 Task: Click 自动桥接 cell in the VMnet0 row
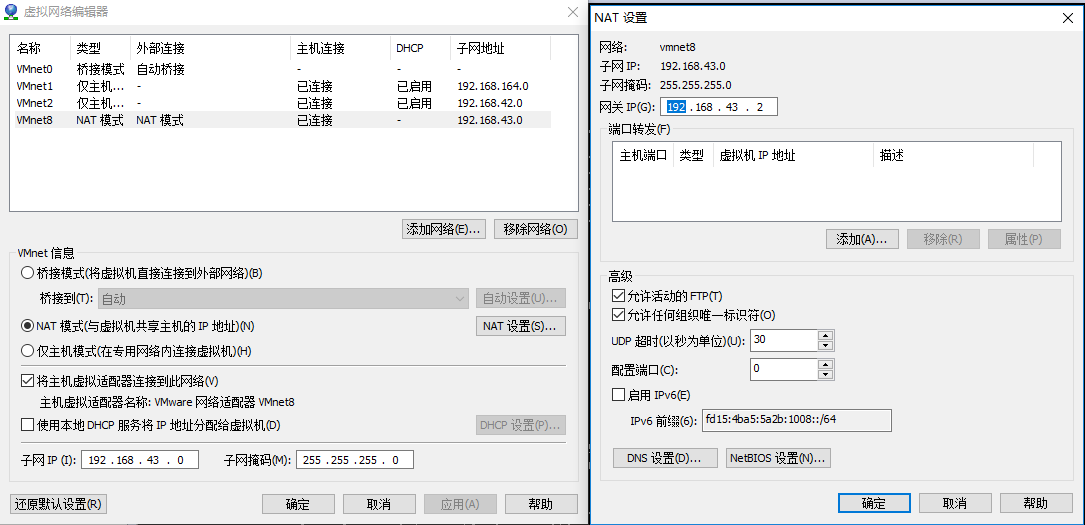tap(161, 69)
